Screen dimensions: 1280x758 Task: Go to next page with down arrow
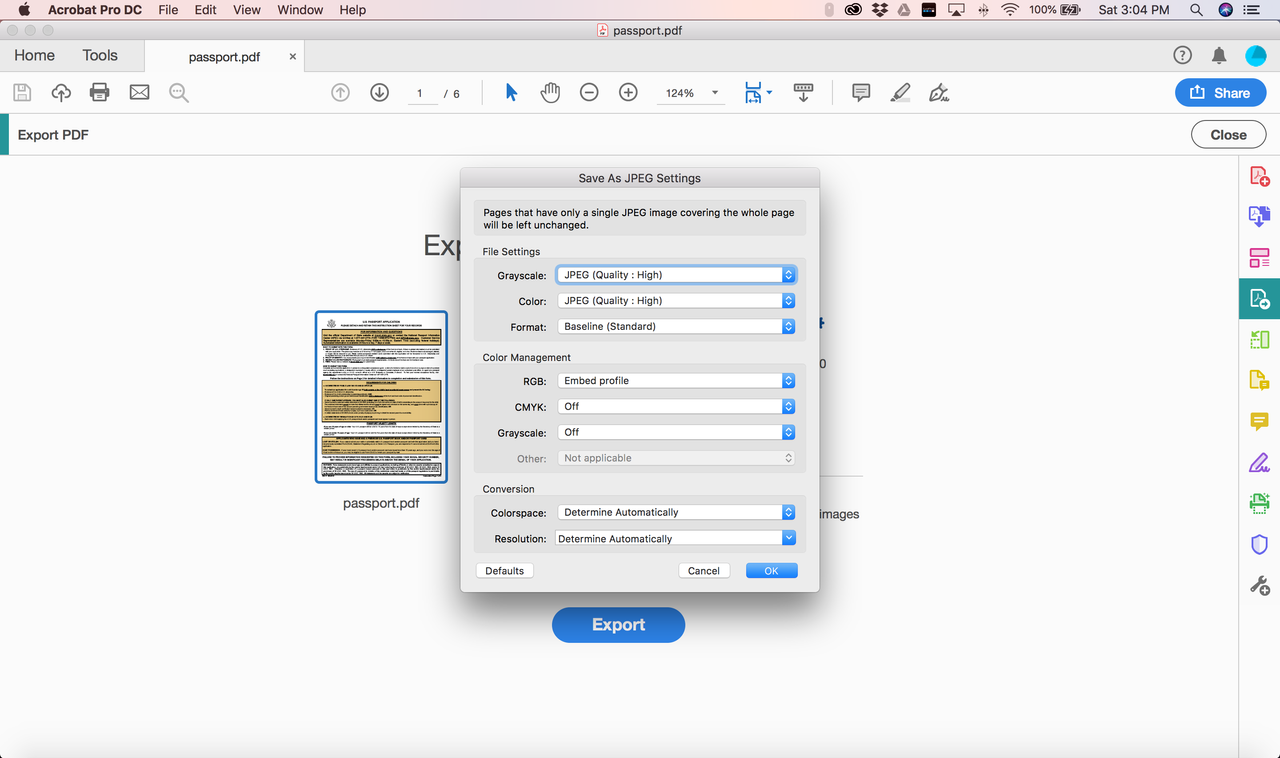click(x=379, y=93)
